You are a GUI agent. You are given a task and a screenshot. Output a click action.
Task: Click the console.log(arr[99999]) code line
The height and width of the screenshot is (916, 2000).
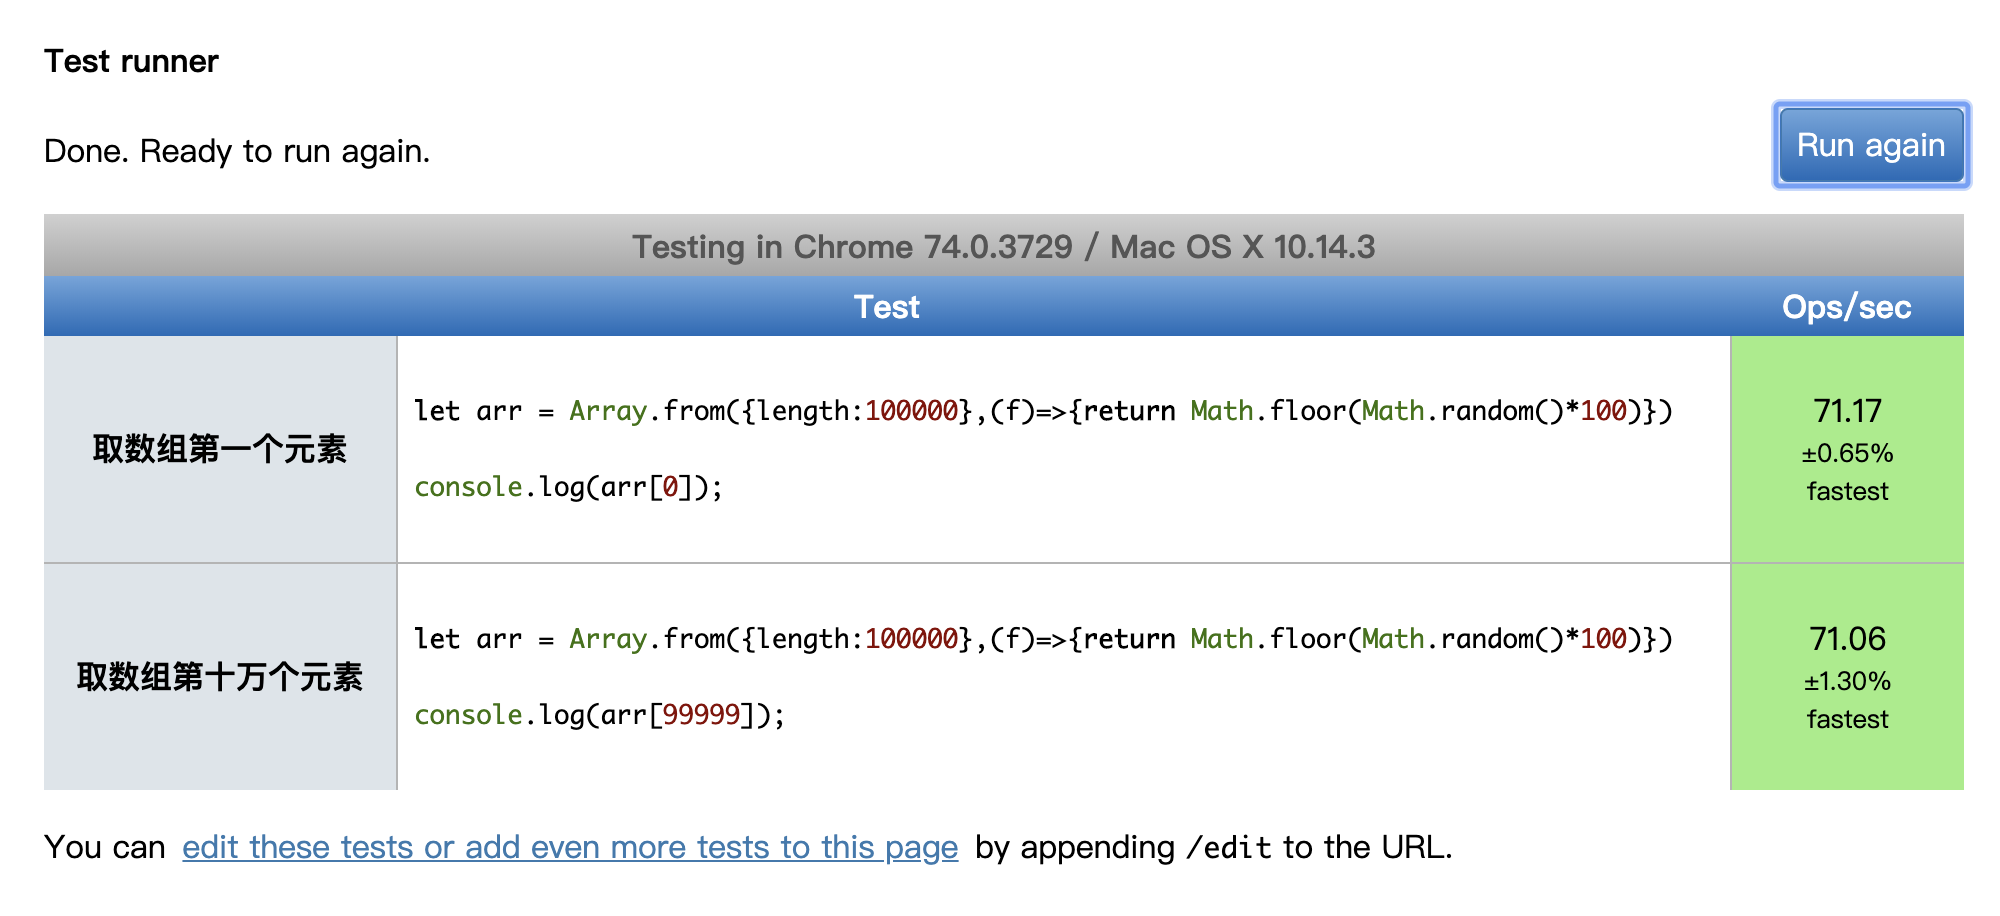(600, 715)
